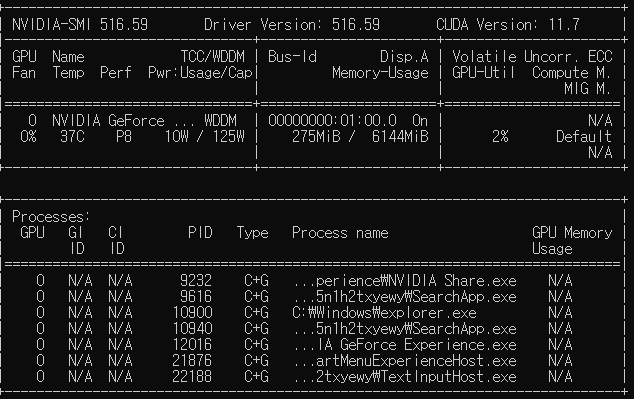Click the explorer.exe process name
634x399 pixels.
pos(384,313)
